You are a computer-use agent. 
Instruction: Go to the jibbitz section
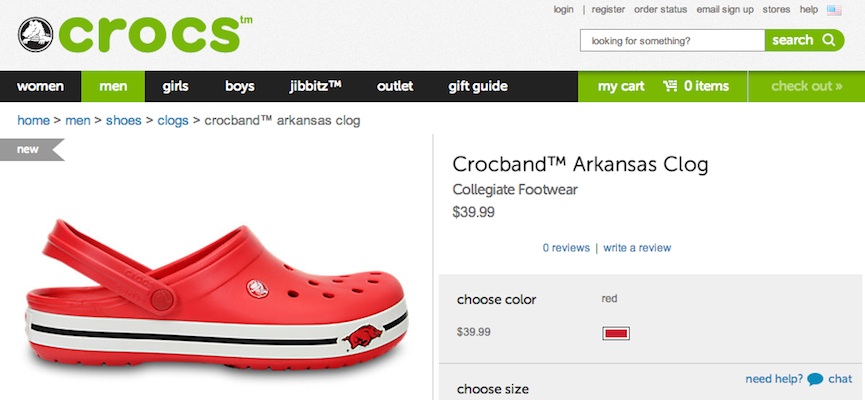316,86
